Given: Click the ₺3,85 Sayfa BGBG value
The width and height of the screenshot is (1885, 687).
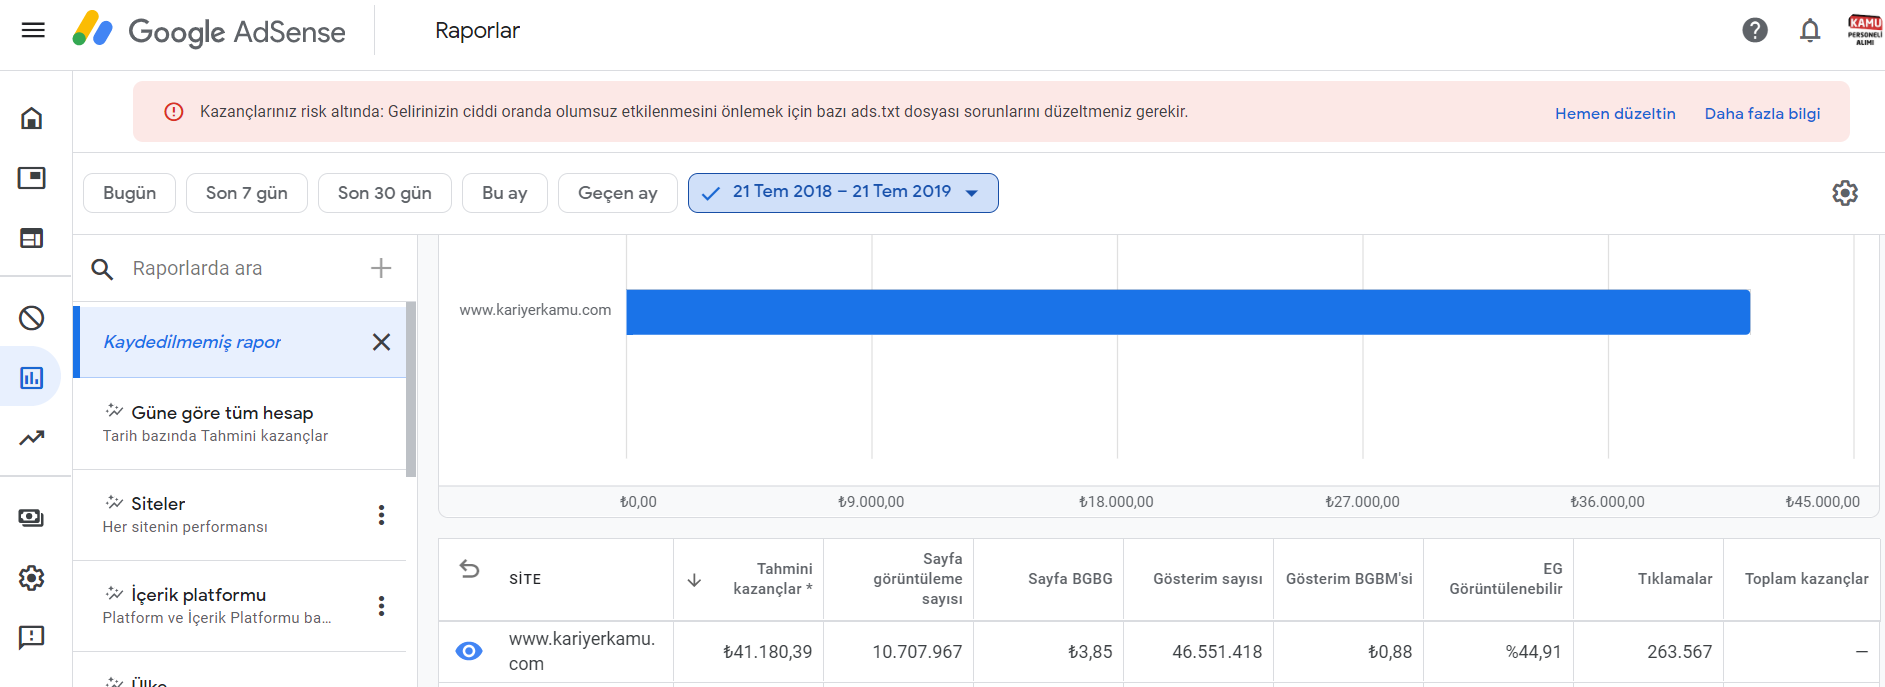Looking at the screenshot, I should [x=1090, y=652].
